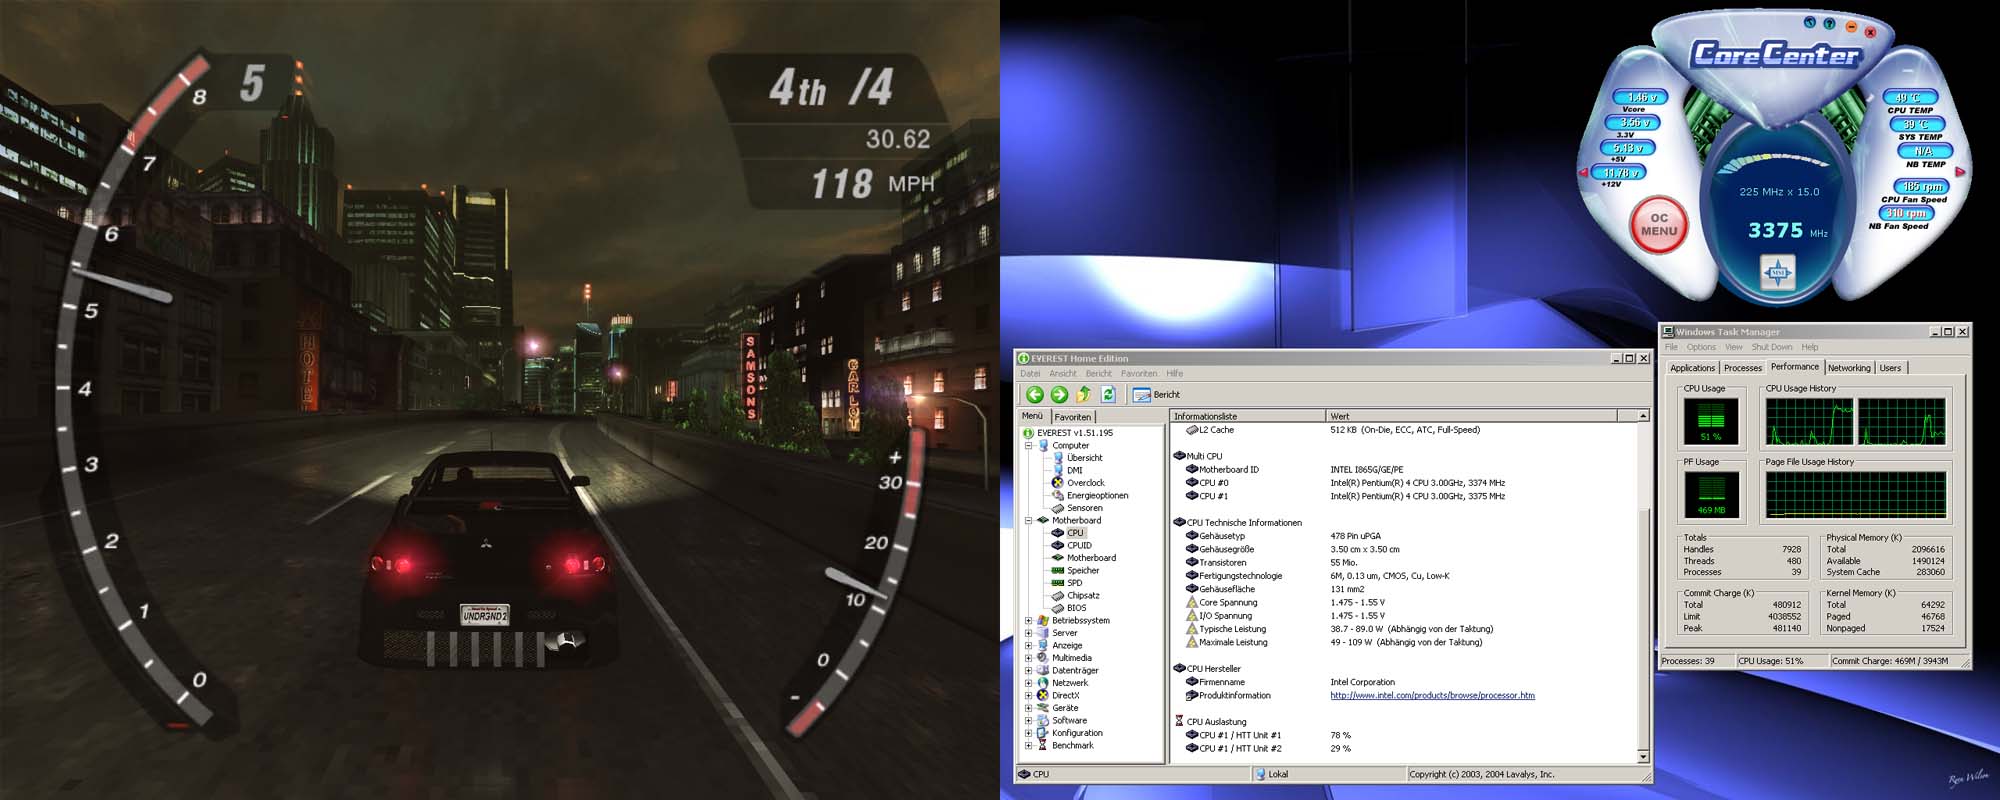Expand the Benchmark tree node
The width and height of the screenshot is (2000, 800).
click(1028, 745)
